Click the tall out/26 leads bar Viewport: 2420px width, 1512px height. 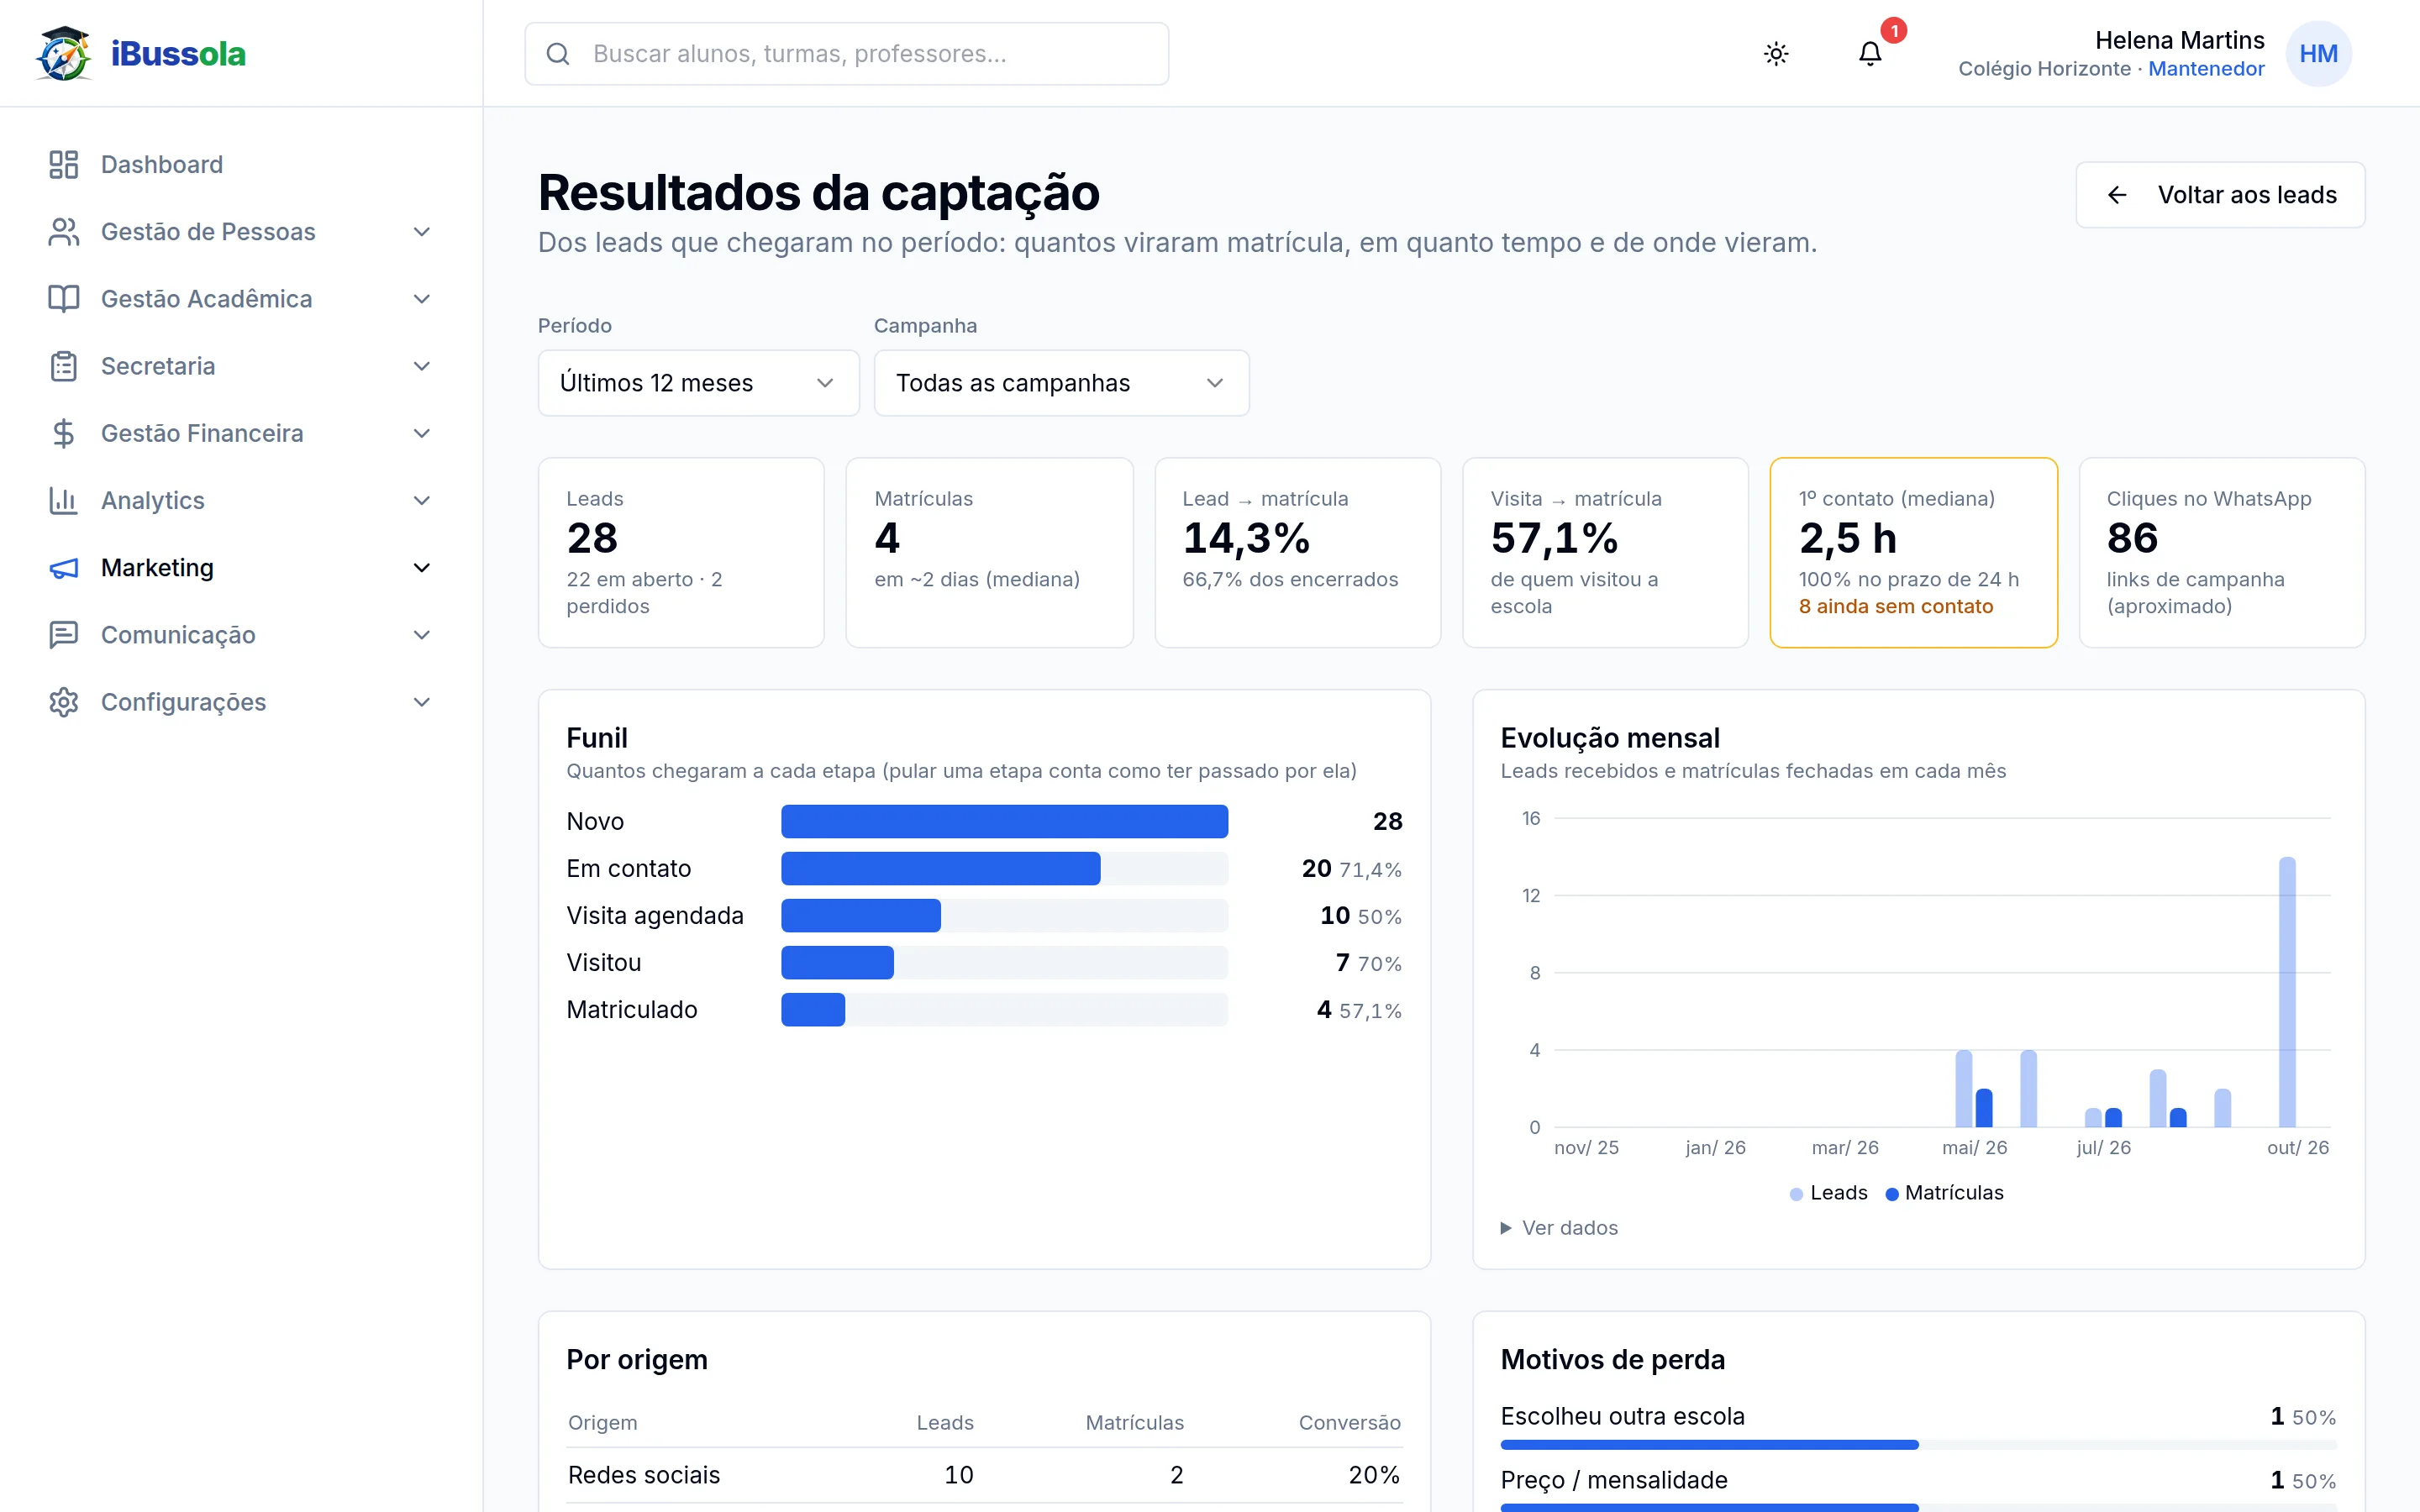(2287, 992)
